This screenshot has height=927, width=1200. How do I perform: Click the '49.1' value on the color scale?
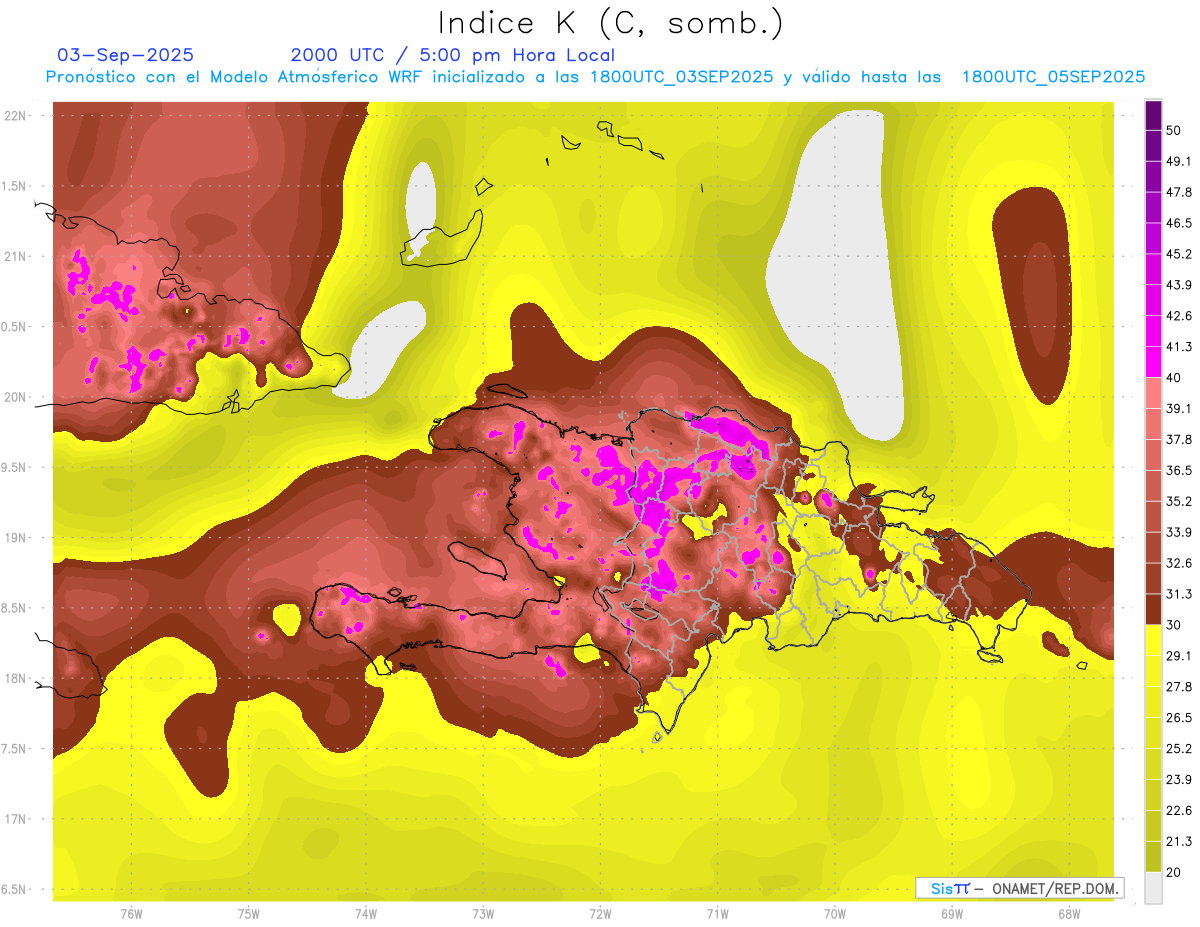point(1178,162)
